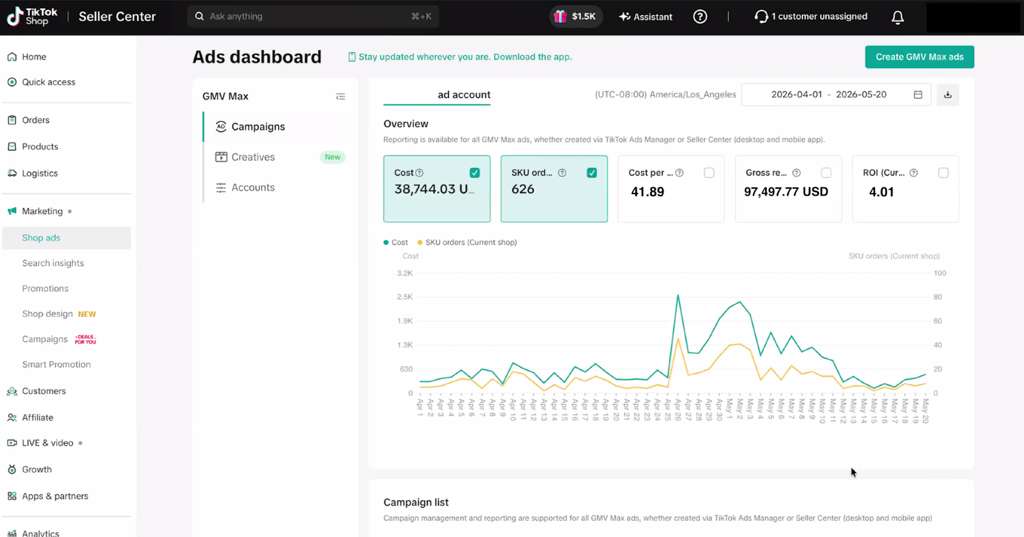Click the Campaign list heading
Image resolution: width=1024 pixels, height=537 pixels.
[x=416, y=502]
